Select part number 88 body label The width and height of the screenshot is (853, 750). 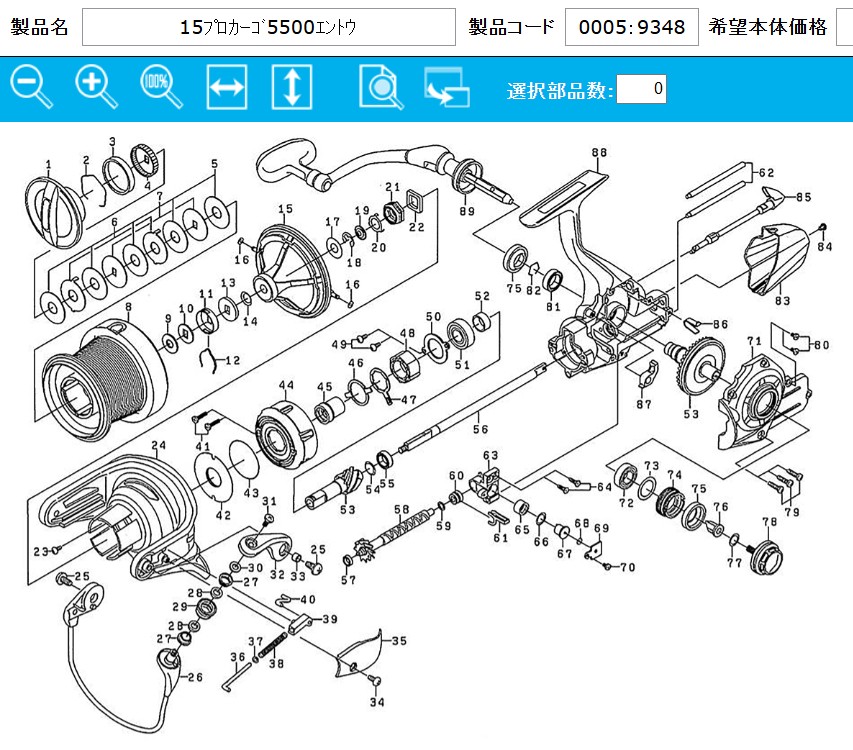tap(599, 153)
